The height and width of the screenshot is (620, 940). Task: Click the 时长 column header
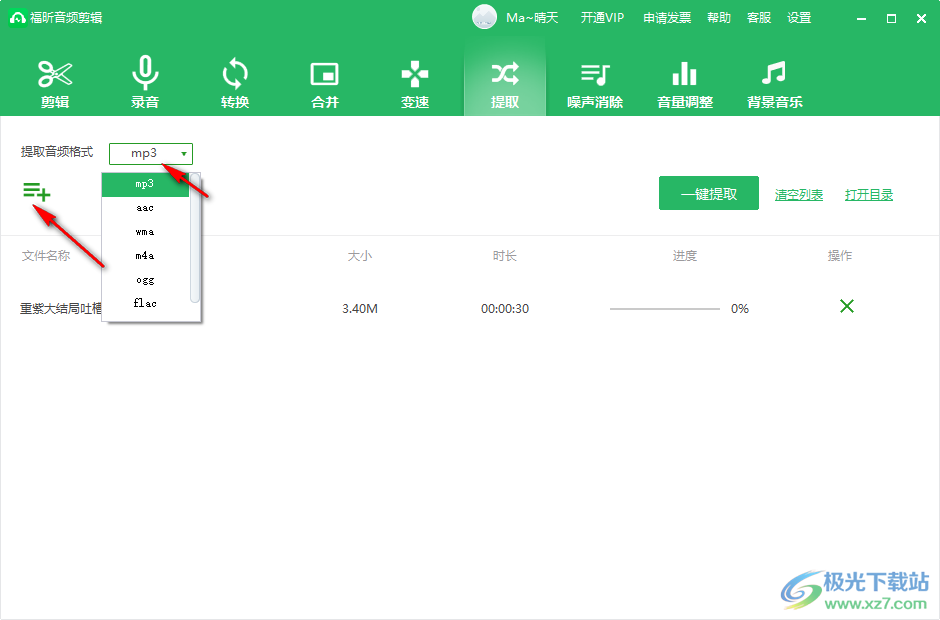pos(505,256)
